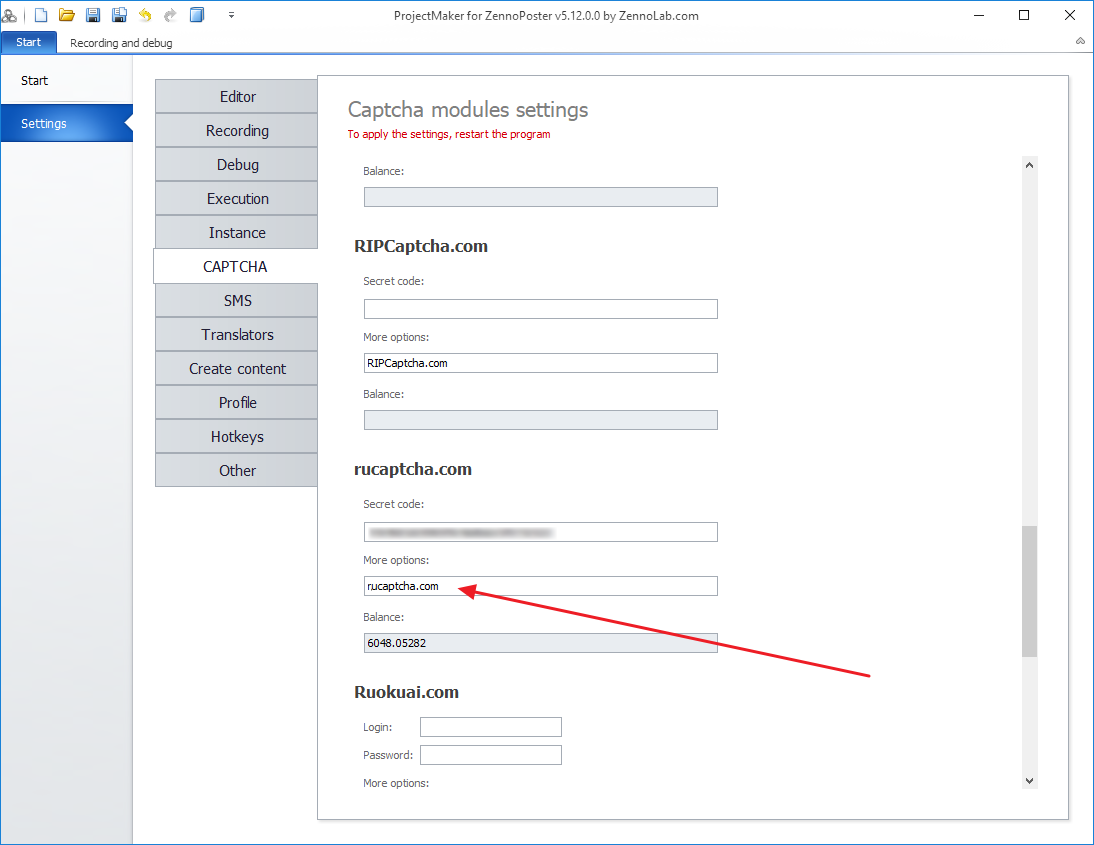Open the Create content settings section
Screen dimensions: 1094x845
(x=237, y=368)
